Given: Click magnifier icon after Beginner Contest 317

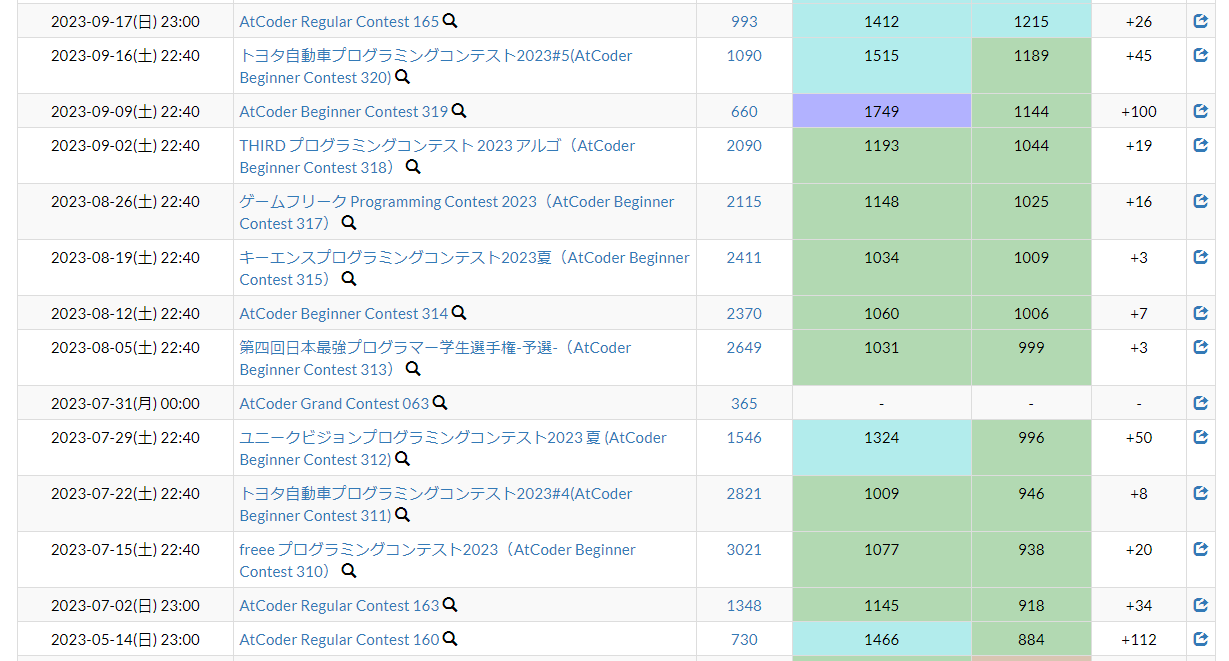Looking at the screenshot, I should pyautogui.click(x=349, y=223).
